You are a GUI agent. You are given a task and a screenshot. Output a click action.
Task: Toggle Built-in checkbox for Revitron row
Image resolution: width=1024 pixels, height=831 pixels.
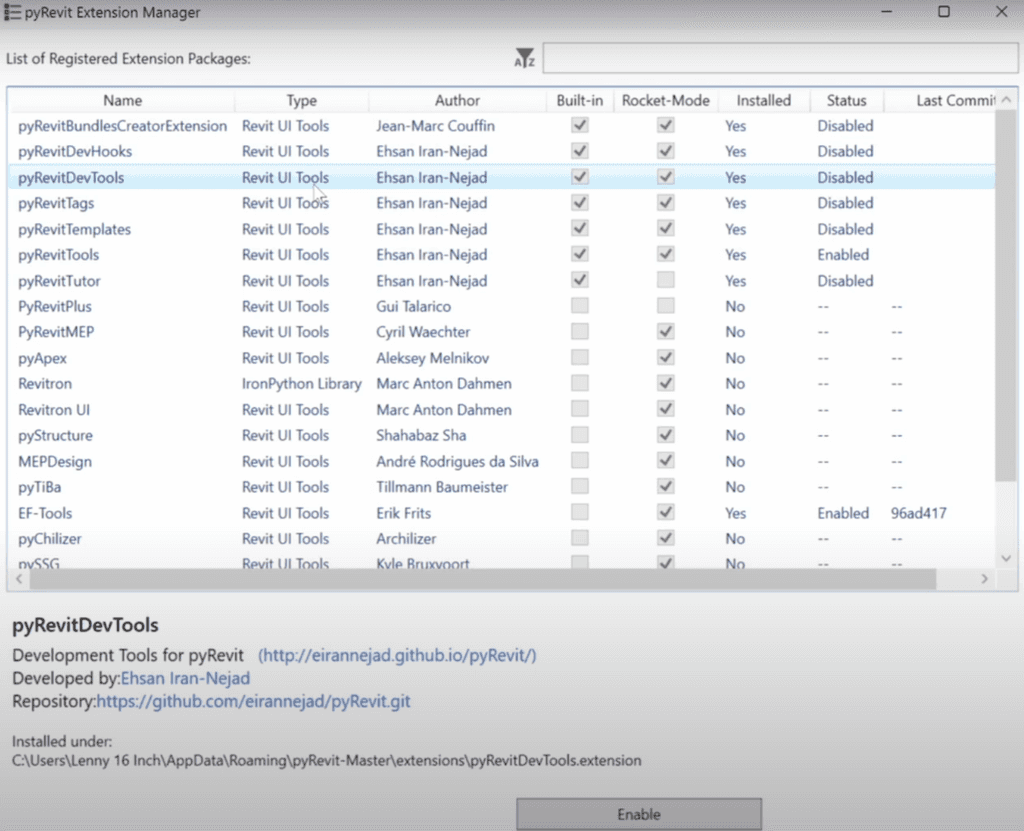click(x=579, y=383)
